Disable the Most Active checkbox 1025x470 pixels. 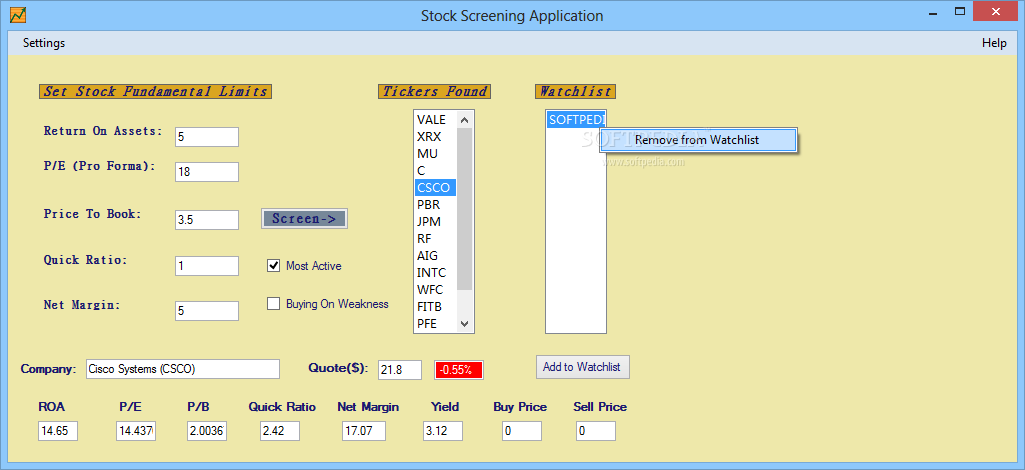click(273, 265)
